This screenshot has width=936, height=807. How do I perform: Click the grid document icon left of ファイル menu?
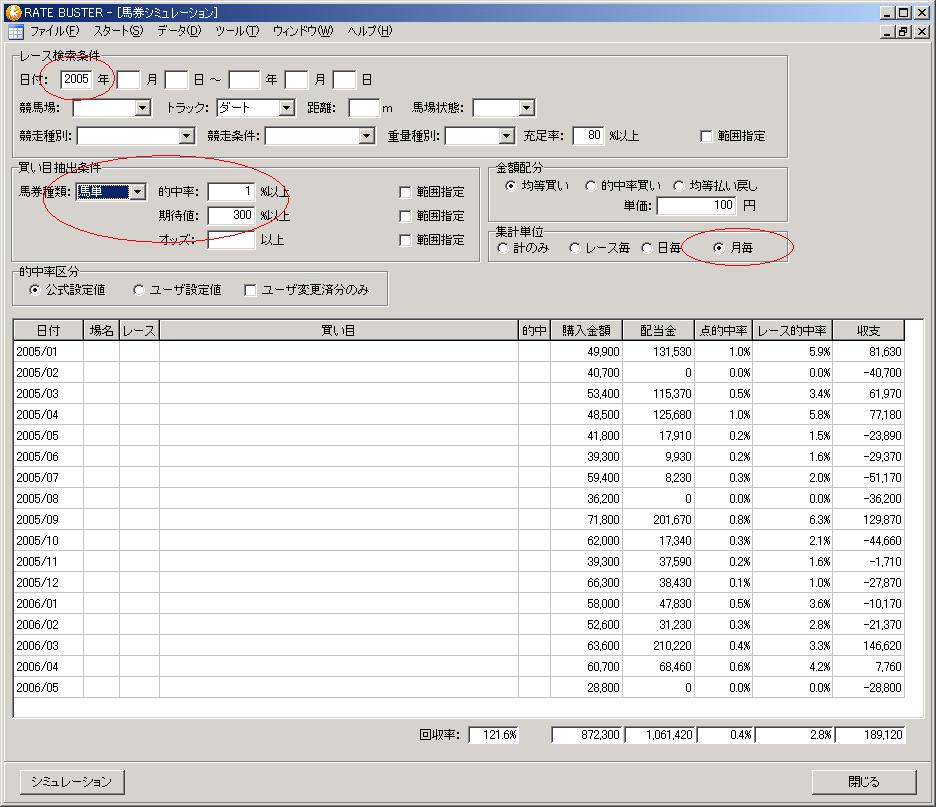pyautogui.click(x=16, y=32)
